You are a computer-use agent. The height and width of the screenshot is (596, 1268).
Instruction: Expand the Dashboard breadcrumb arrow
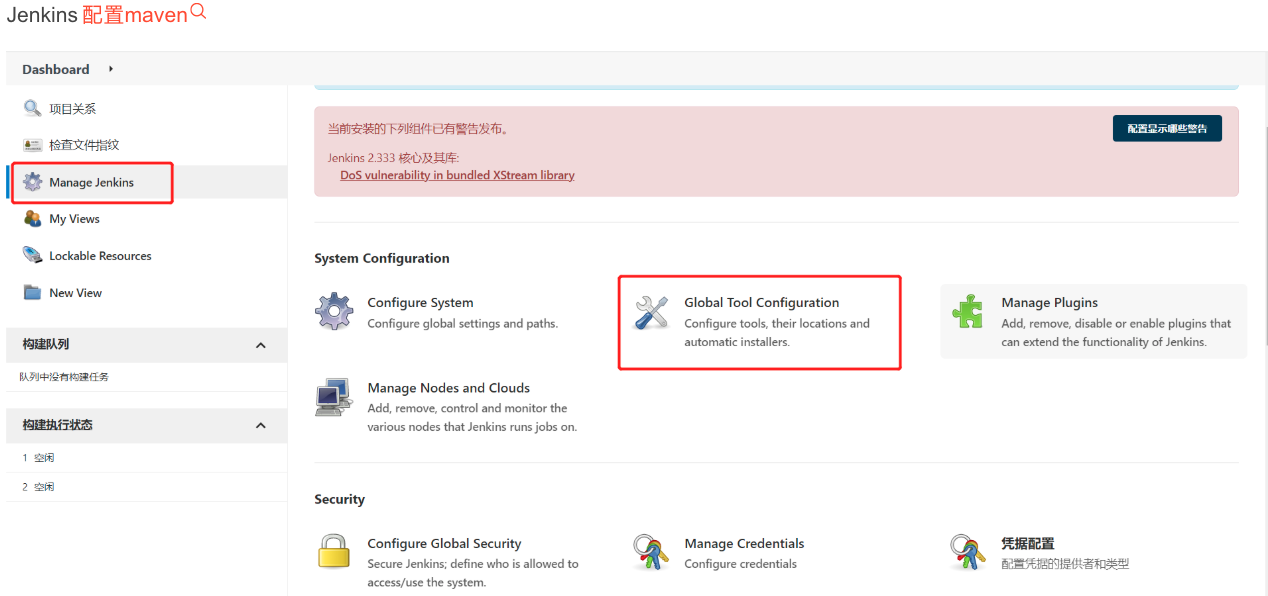(x=111, y=69)
